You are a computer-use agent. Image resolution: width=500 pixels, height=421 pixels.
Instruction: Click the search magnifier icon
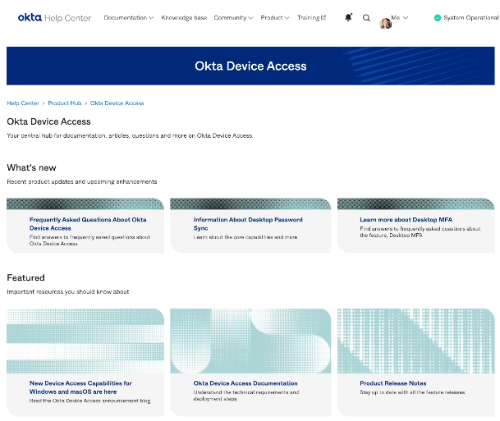[366, 18]
